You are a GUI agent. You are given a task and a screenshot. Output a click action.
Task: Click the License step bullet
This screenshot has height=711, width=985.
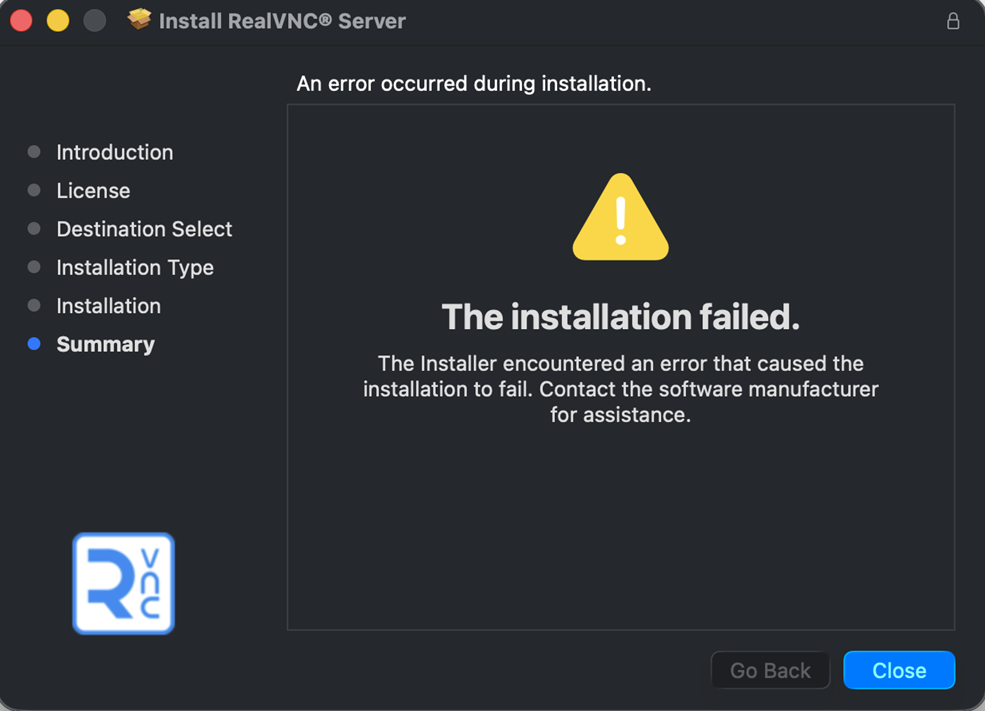coord(34,190)
